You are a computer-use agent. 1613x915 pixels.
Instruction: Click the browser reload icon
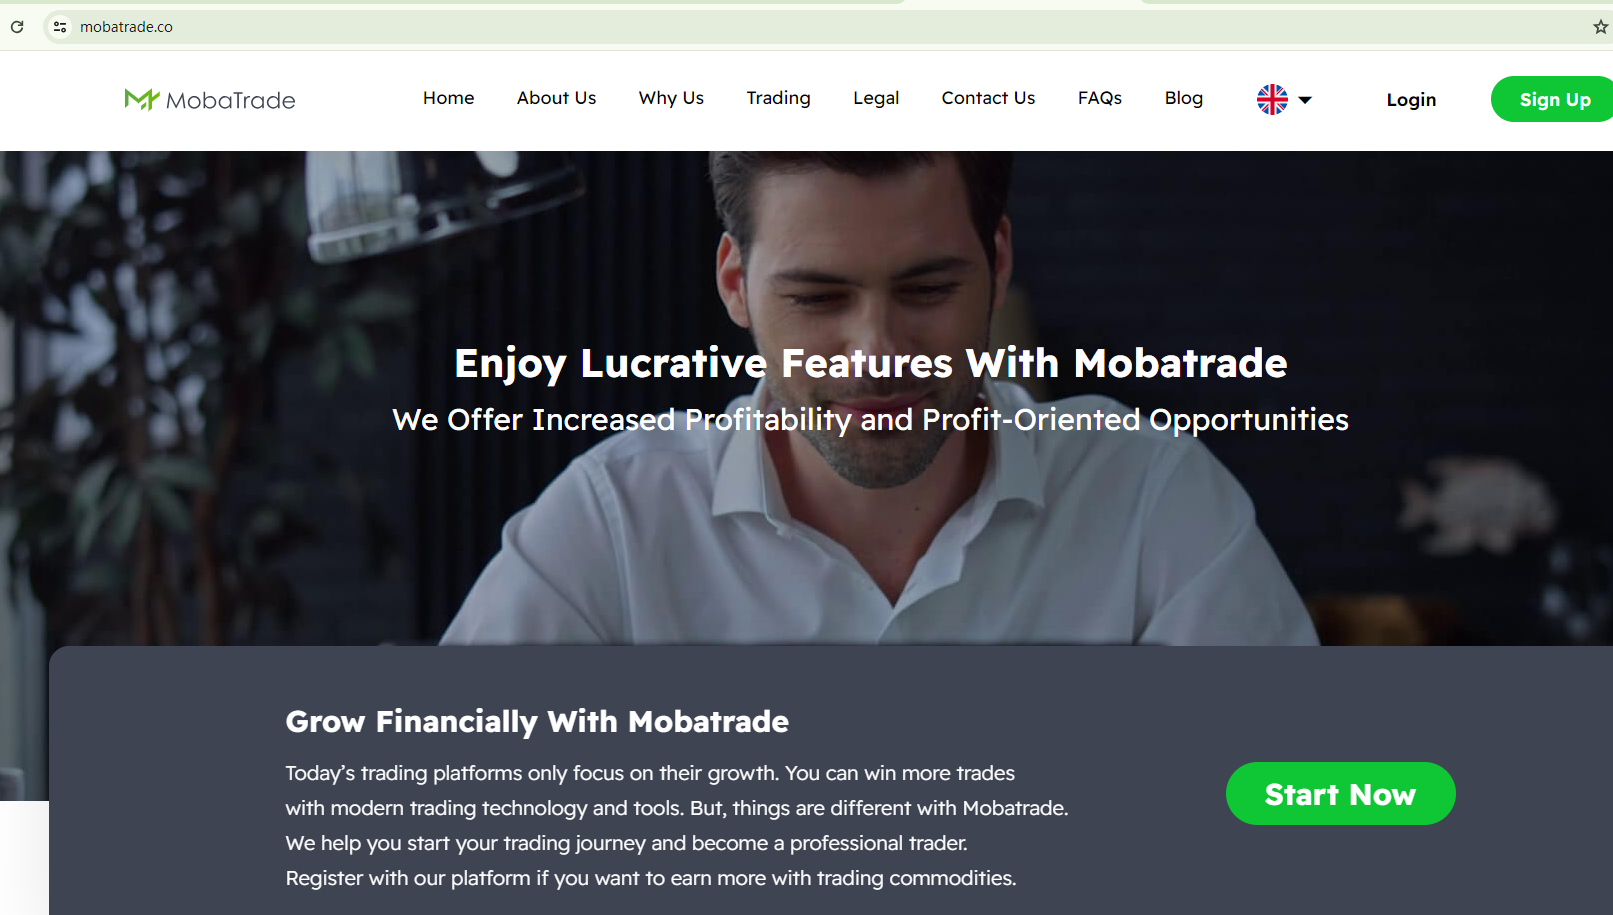tap(17, 27)
